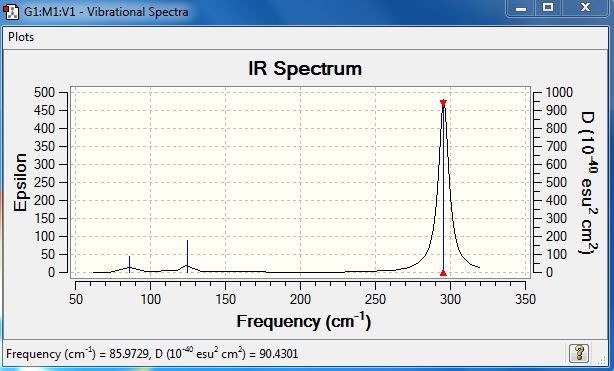Click the blue vibration line near 125 cm-1
The width and height of the screenshot is (614, 371).
[x=187, y=256]
